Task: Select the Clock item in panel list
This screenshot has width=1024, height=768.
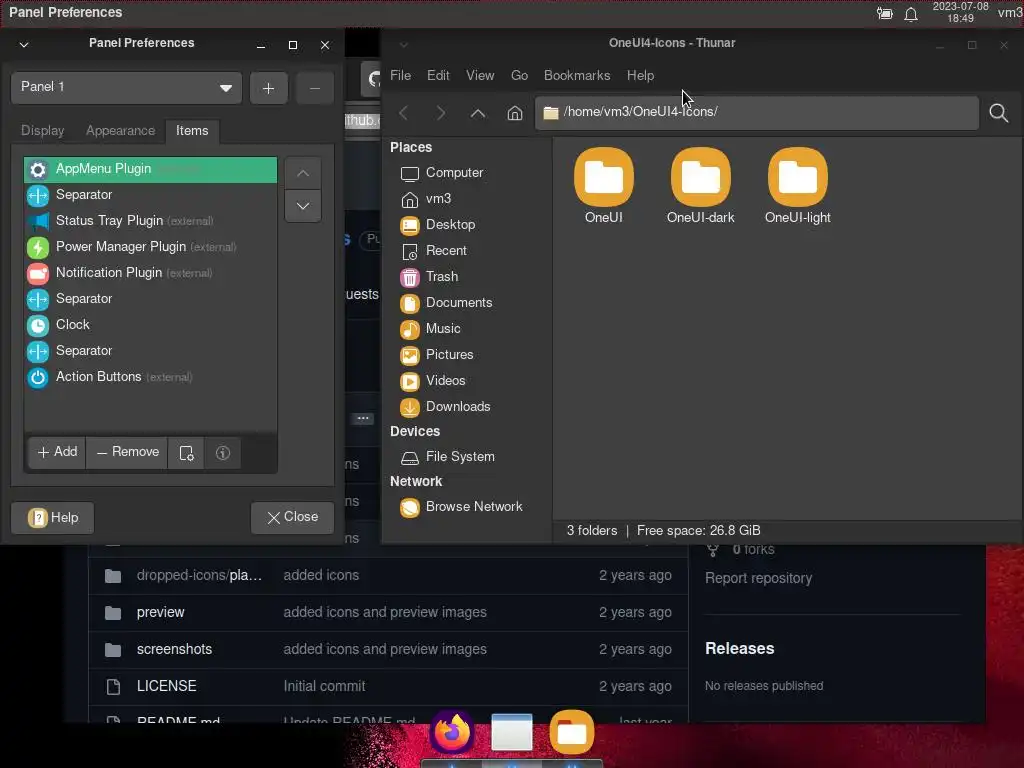Action: coord(150,325)
